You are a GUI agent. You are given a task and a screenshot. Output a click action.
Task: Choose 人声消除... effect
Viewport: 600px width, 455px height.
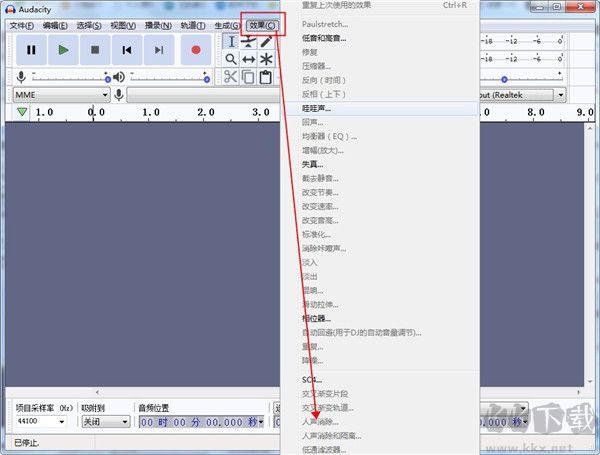[380, 422]
